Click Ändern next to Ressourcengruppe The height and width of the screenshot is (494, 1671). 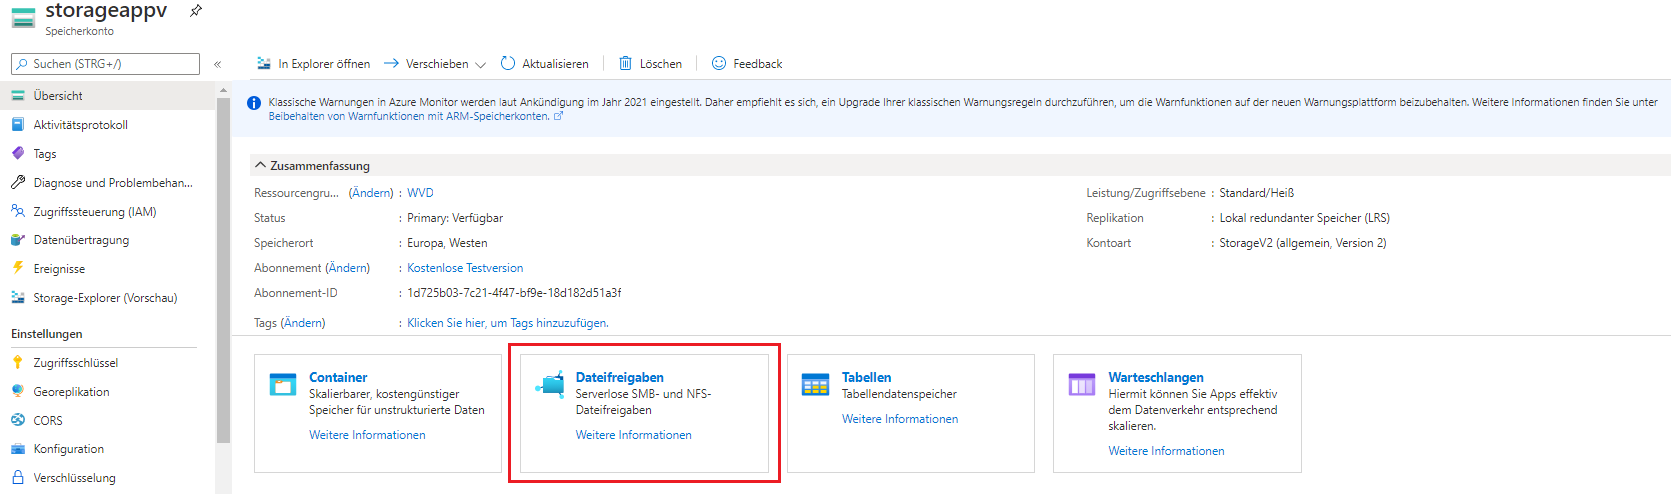point(371,193)
